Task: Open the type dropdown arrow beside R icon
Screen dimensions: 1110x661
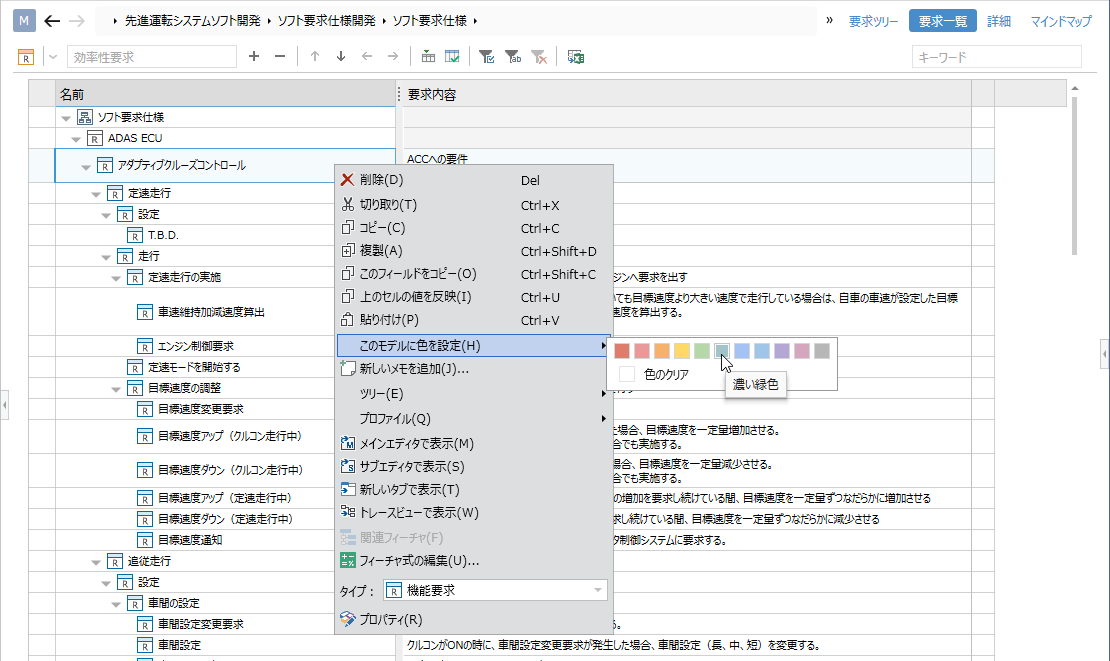Action: [52, 57]
